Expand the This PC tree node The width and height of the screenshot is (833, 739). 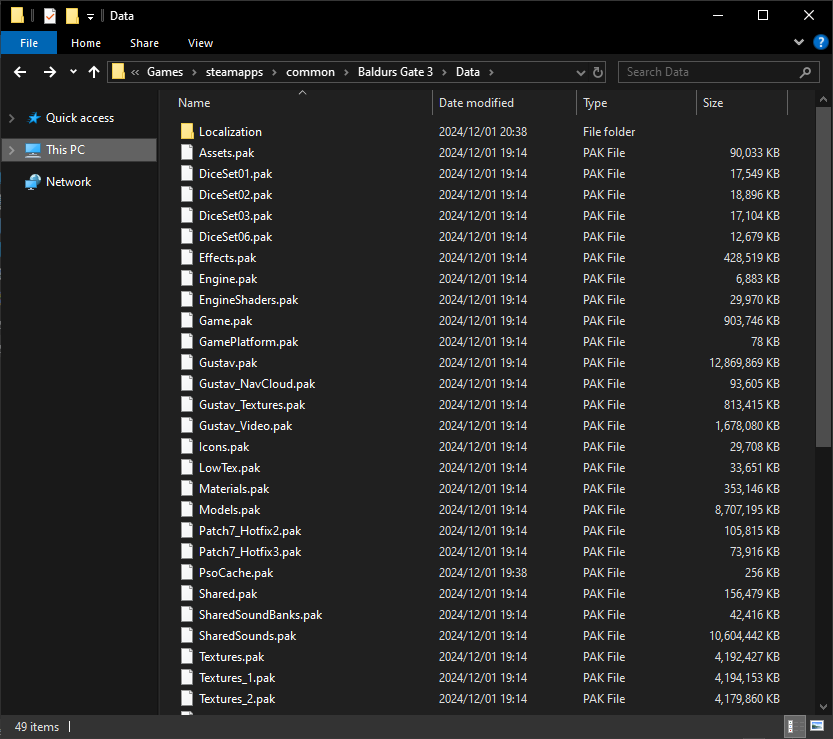(11, 150)
